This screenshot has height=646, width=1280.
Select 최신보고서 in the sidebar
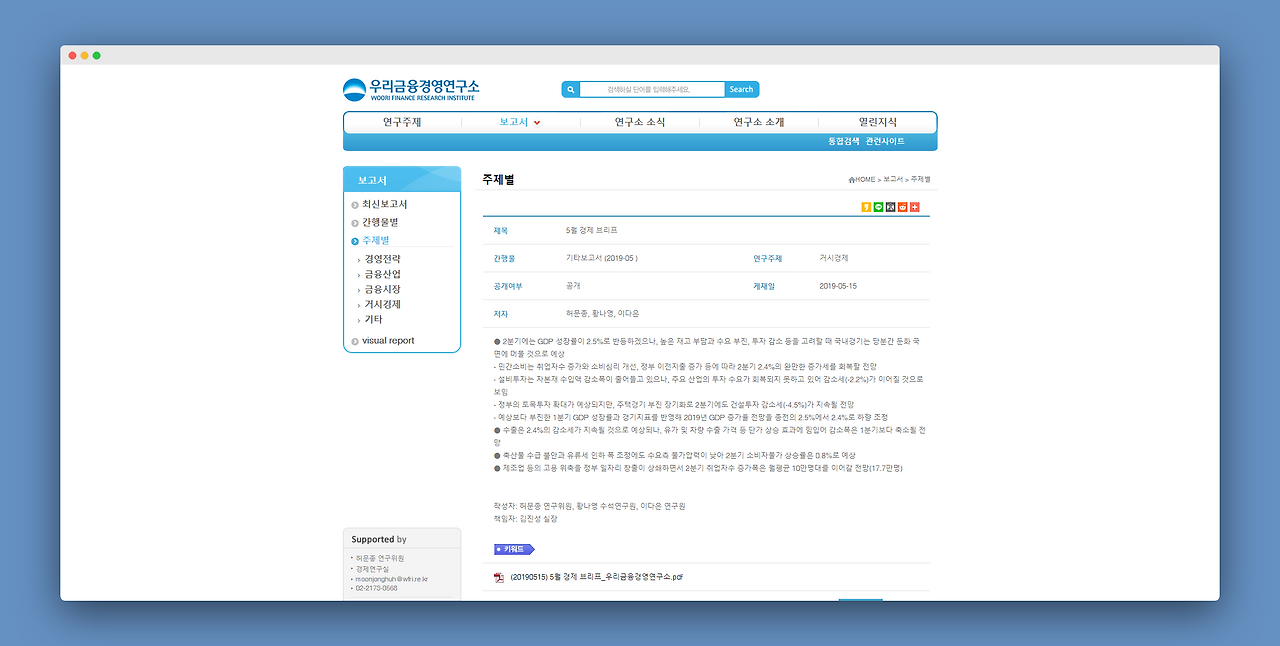pos(384,204)
